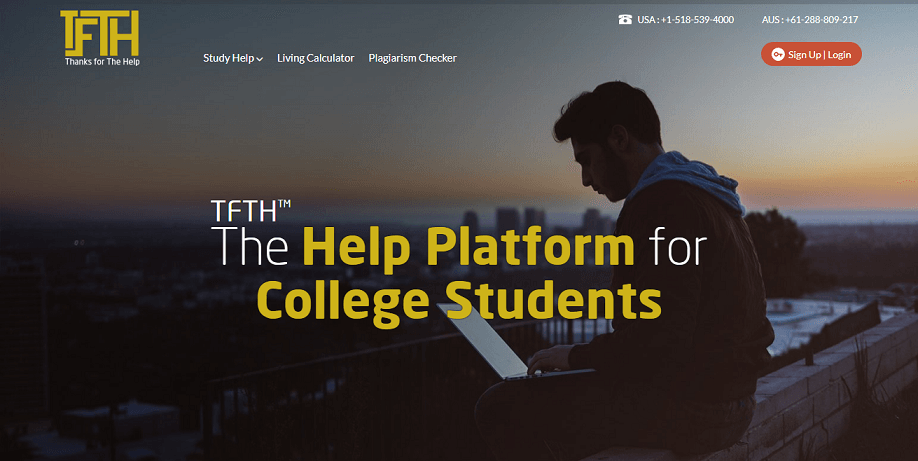The height and width of the screenshot is (461, 918).
Task: Open the Living Calculator page
Action: click(316, 58)
